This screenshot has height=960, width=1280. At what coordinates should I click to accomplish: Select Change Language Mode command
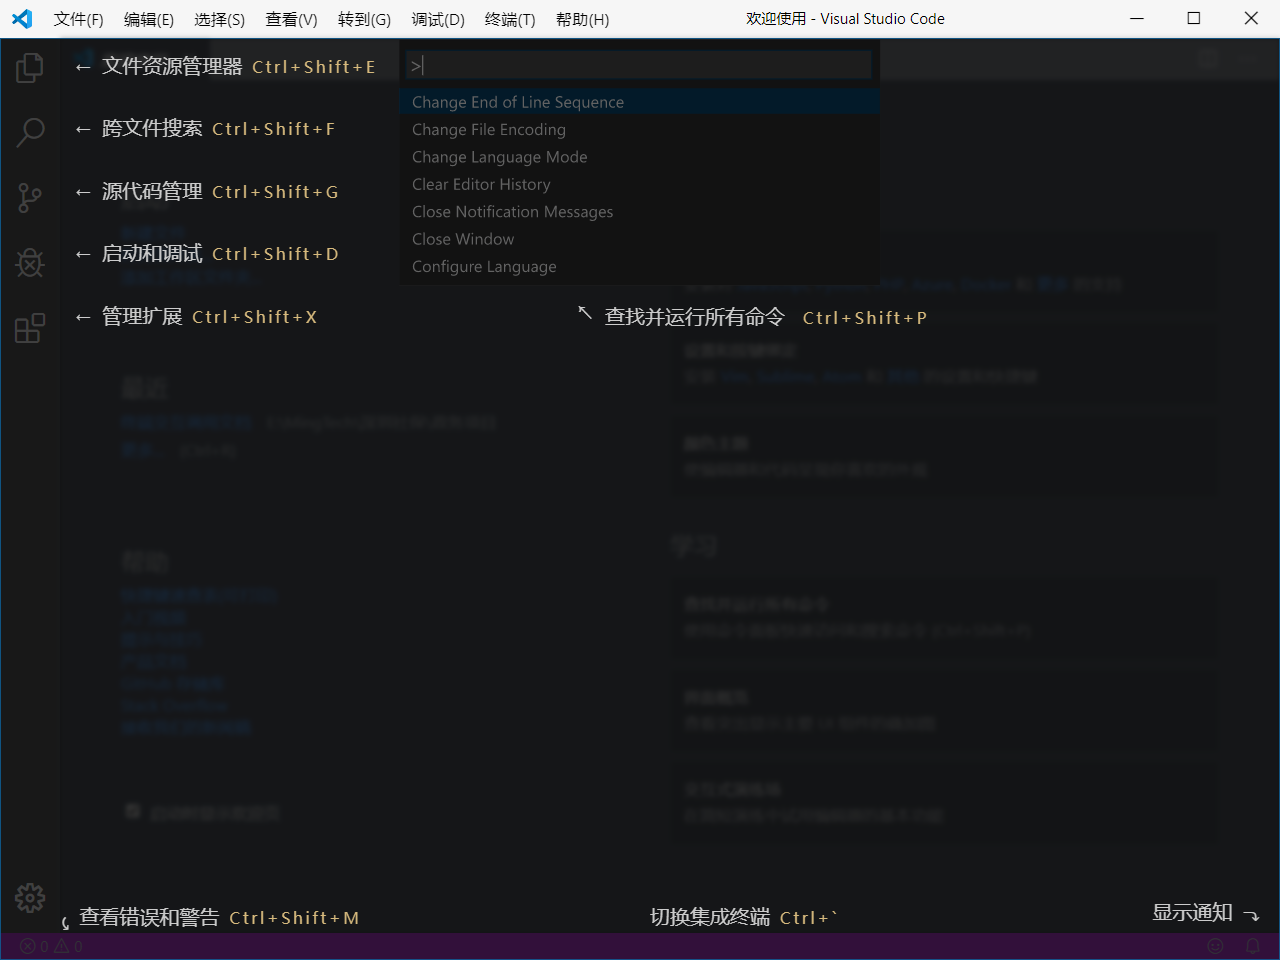(x=640, y=157)
